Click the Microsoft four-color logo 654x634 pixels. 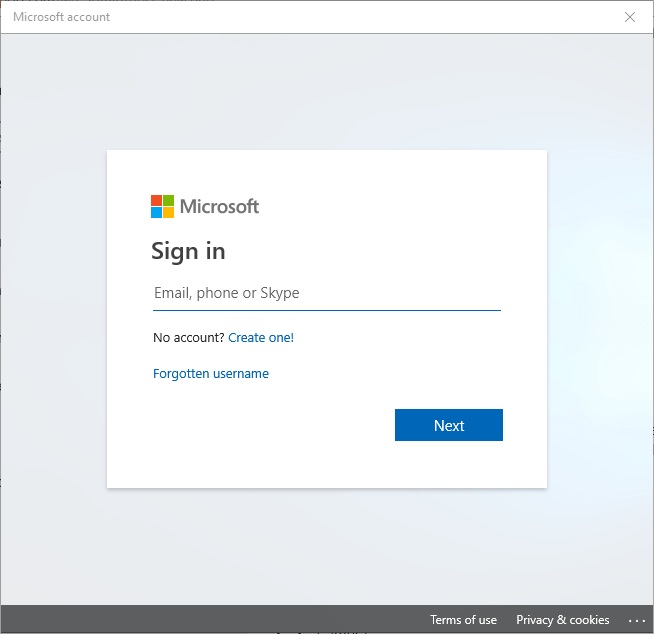click(x=162, y=206)
